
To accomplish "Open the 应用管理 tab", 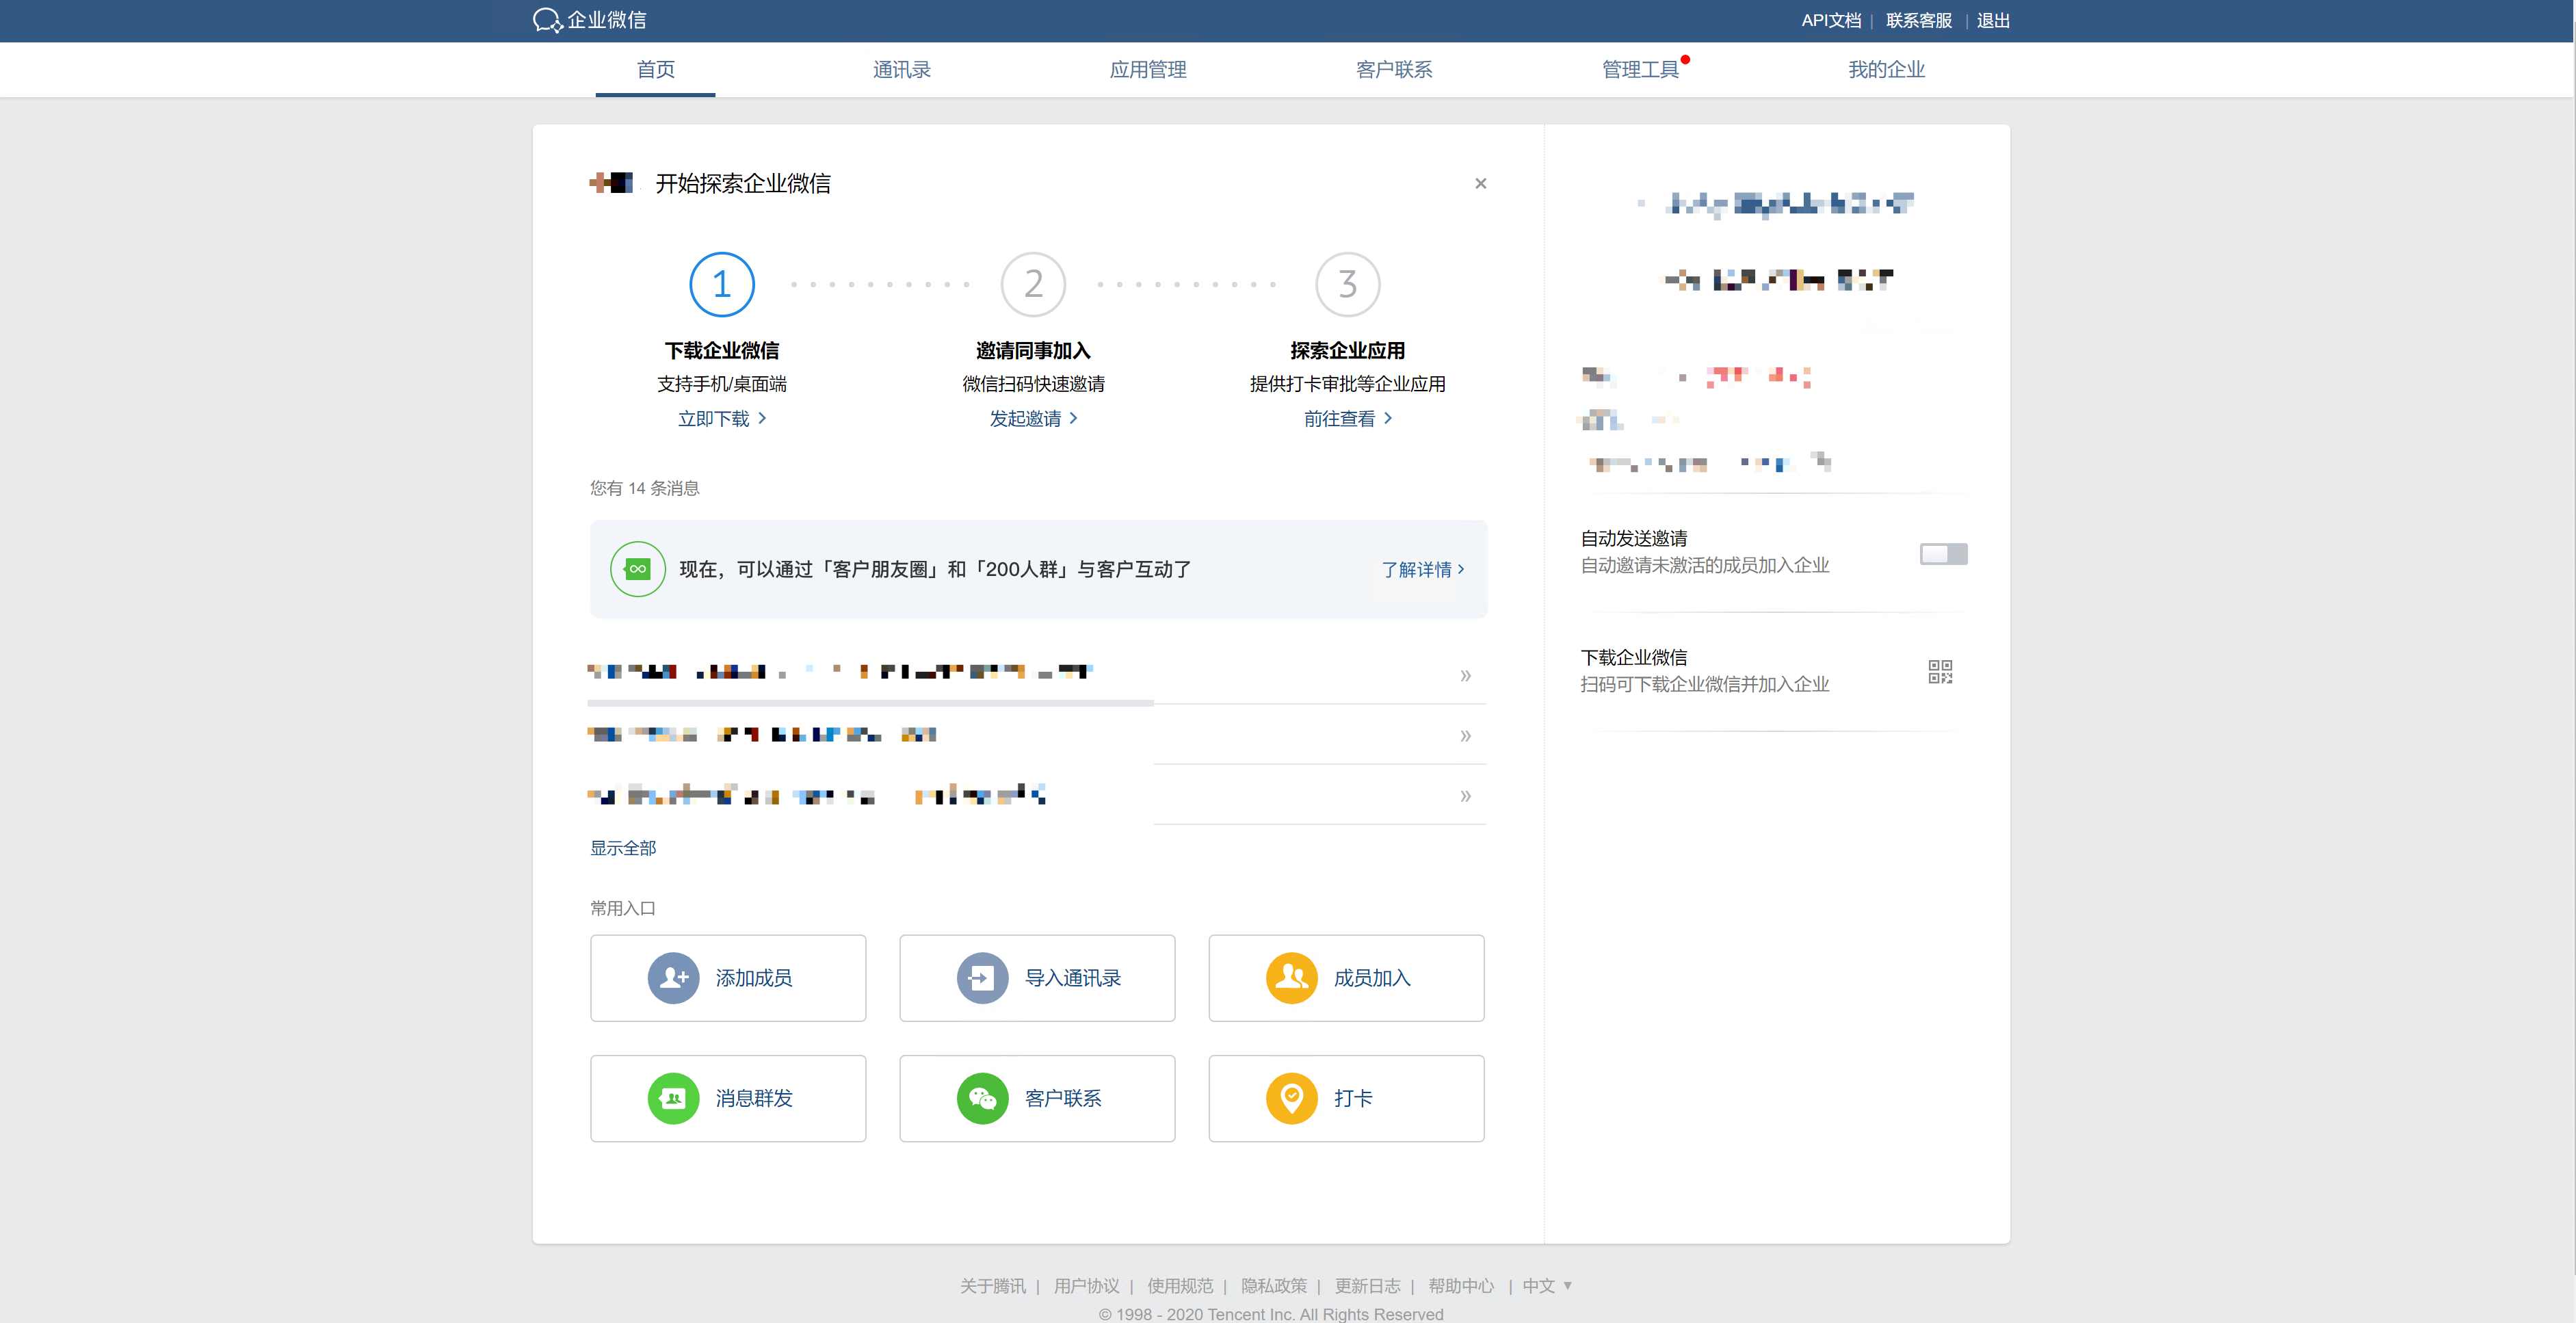I will tap(1148, 69).
